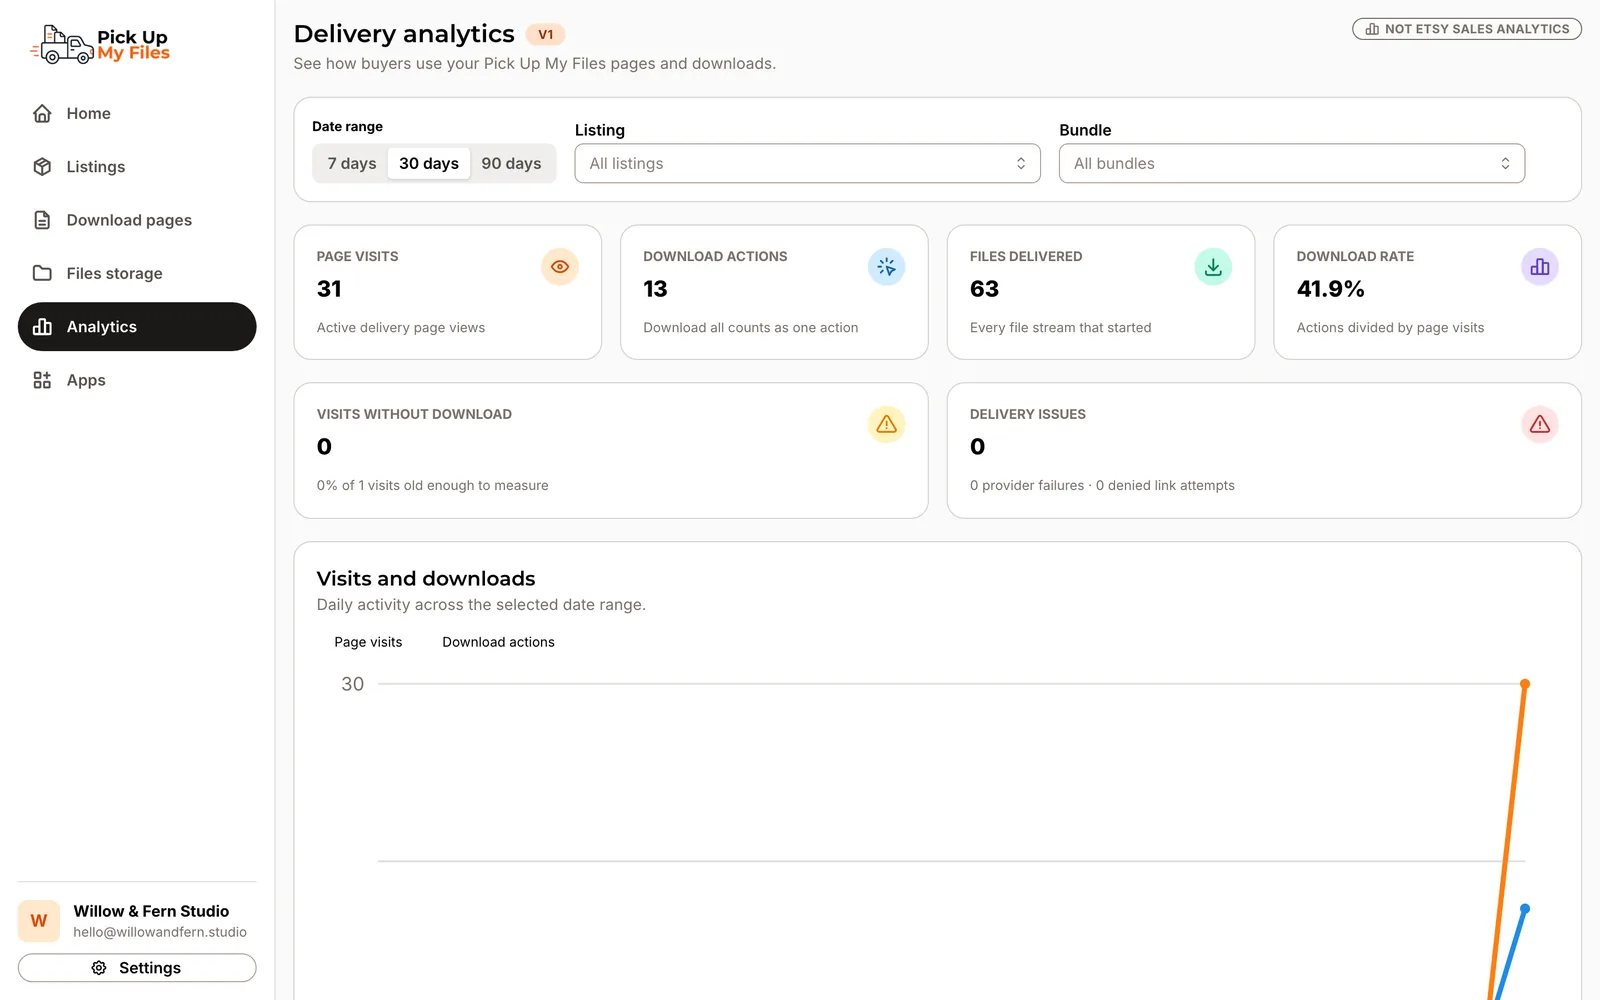This screenshot has width=1600, height=1000.
Task: Click 'Active delivery page views' caption
Action: tap(400, 327)
